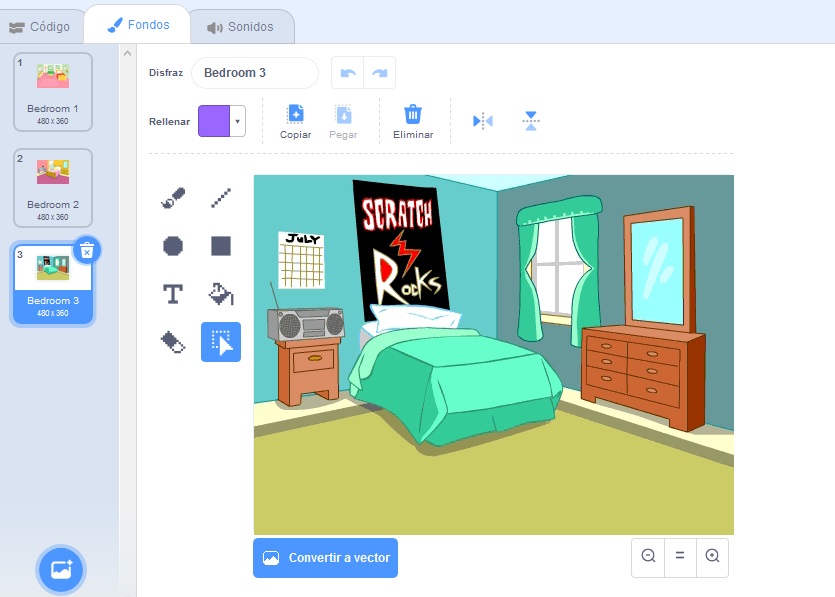Flip the backdrop vertically
Viewport: 835px width, 597px height.
click(x=531, y=121)
